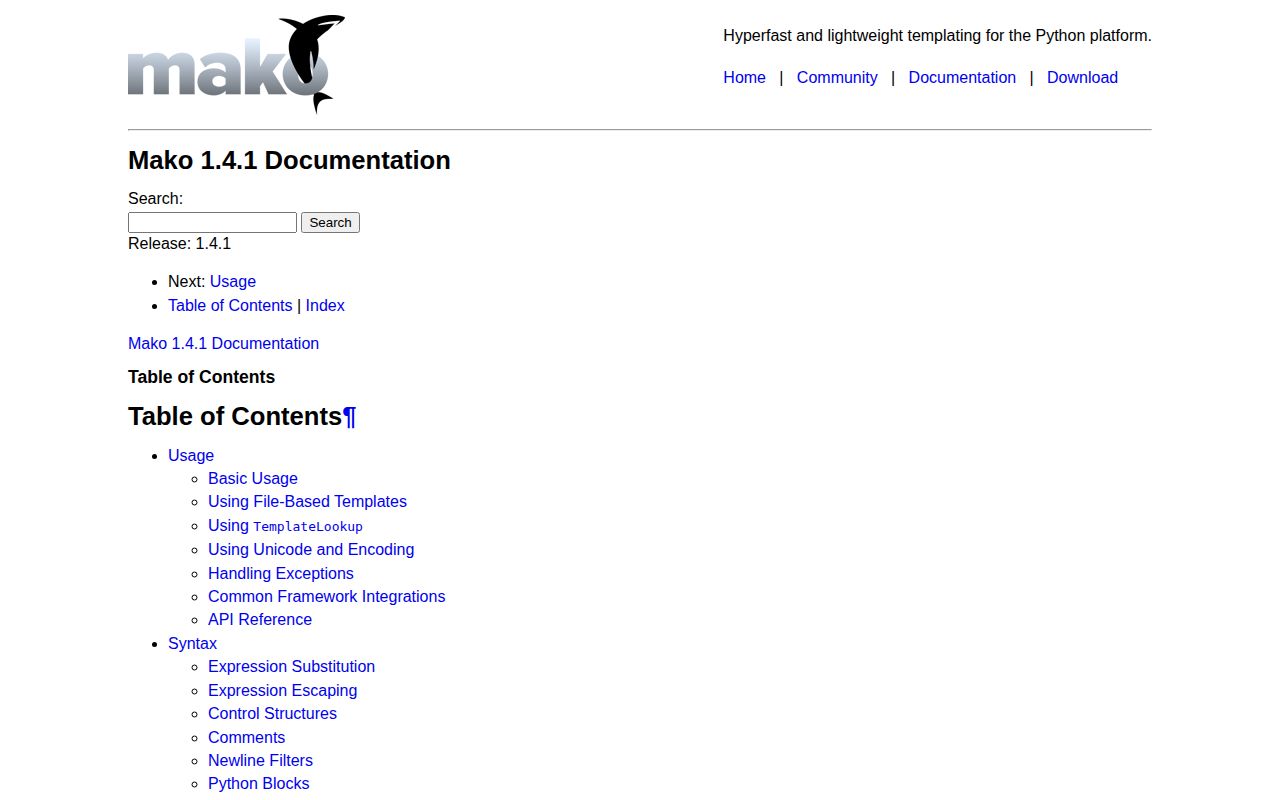Viewport: 1280px width, 800px height.
Task: Open the Basic Usage section
Action: [253, 478]
